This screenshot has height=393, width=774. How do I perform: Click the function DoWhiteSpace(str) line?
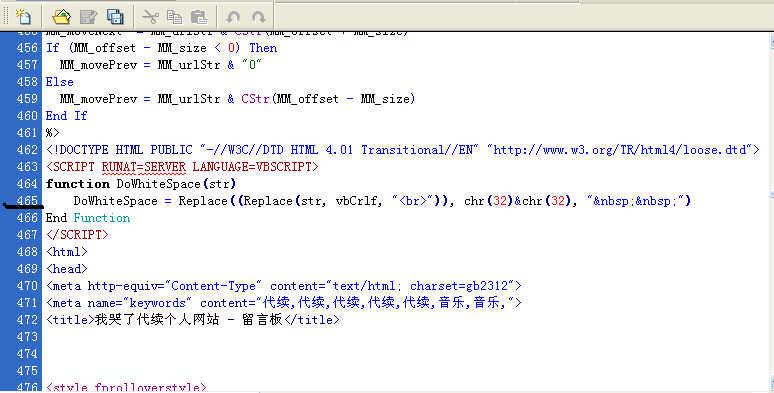click(141, 184)
